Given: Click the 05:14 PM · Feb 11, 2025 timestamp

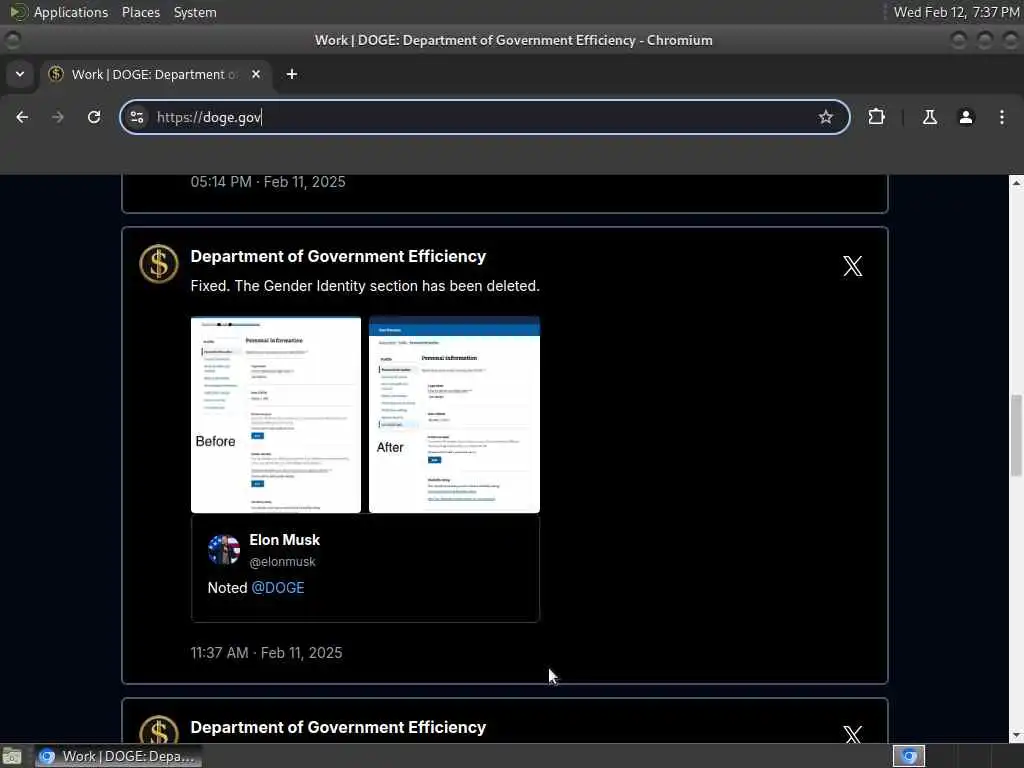Looking at the screenshot, I should pyautogui.click(x=268, y=182).
